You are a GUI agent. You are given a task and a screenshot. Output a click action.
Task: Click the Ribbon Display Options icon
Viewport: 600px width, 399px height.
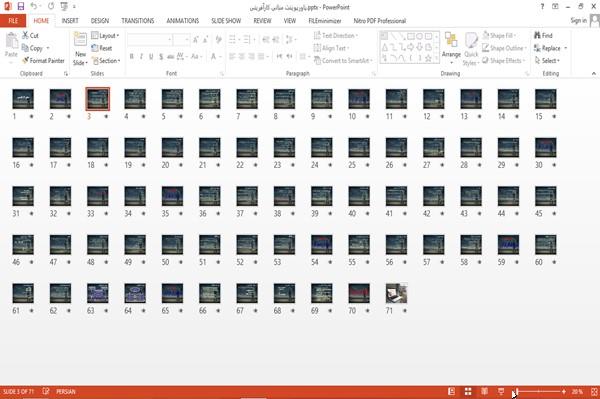[555, 7]
